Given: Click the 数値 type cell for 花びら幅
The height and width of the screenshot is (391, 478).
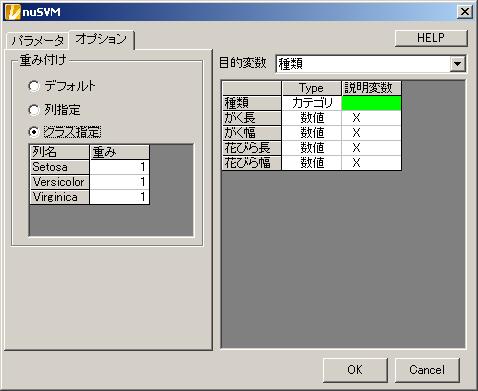Looking at the screenshot, I should coord(312,163).
